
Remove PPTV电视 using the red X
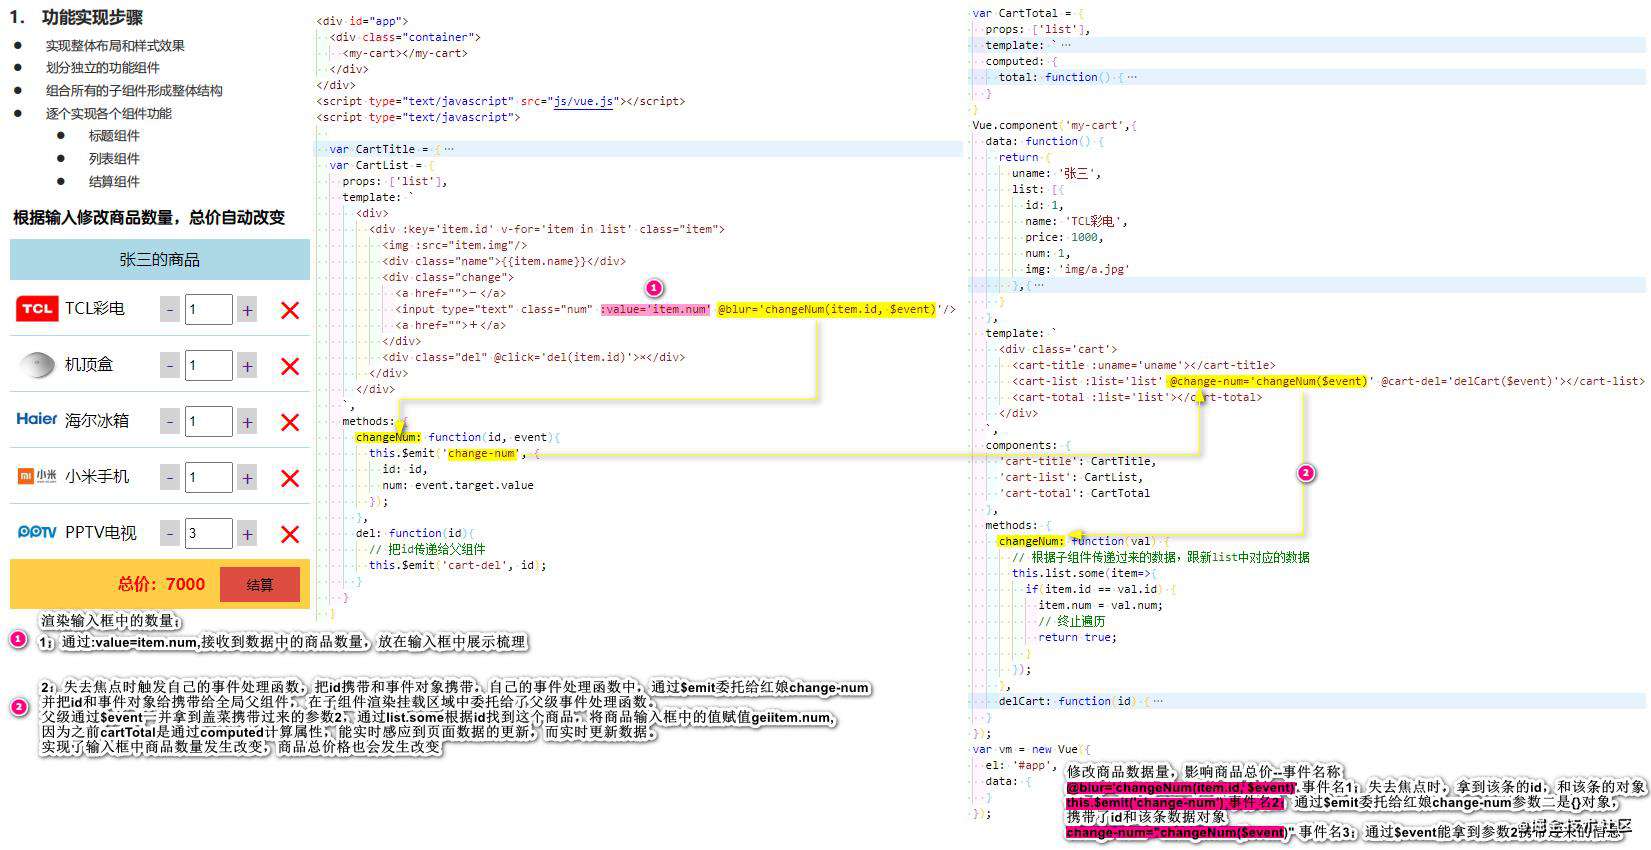point(290,535)
